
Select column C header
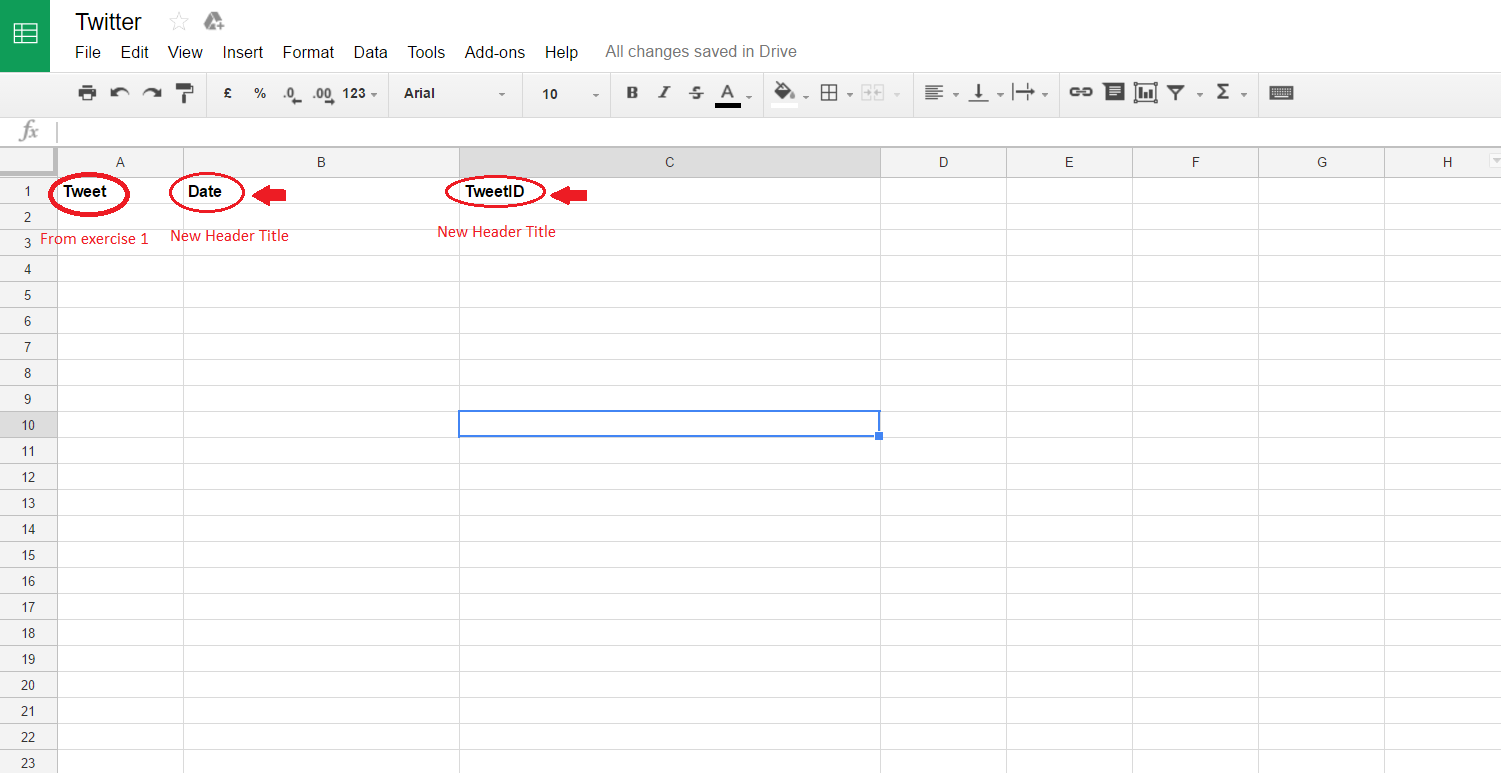click(669, 162)
